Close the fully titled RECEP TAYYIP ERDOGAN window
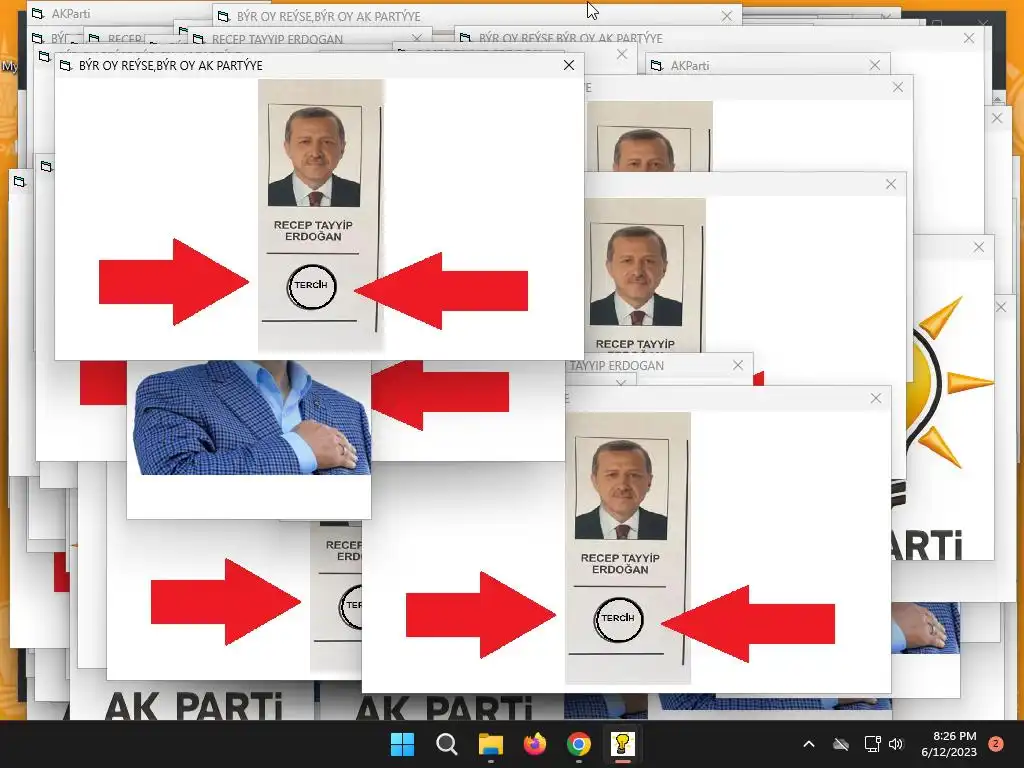1024x768 pixels. tap(417, 39)
